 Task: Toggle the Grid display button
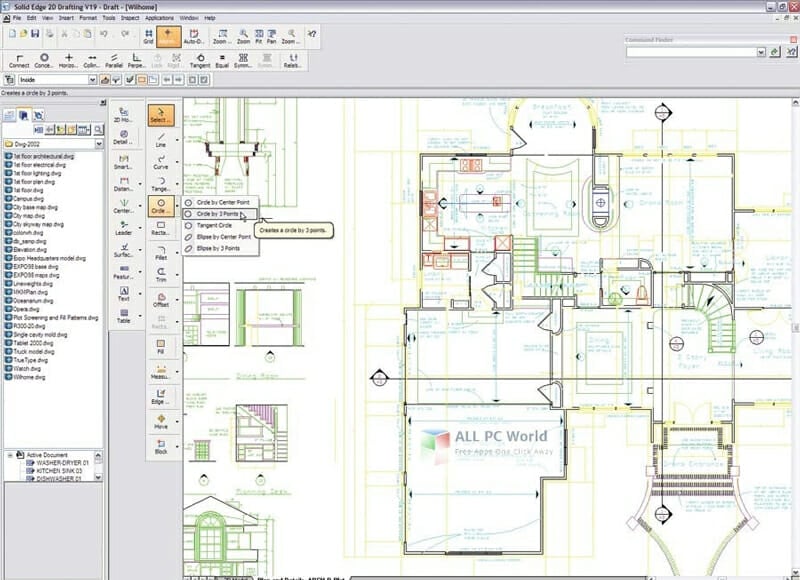[x=148, y=37]
